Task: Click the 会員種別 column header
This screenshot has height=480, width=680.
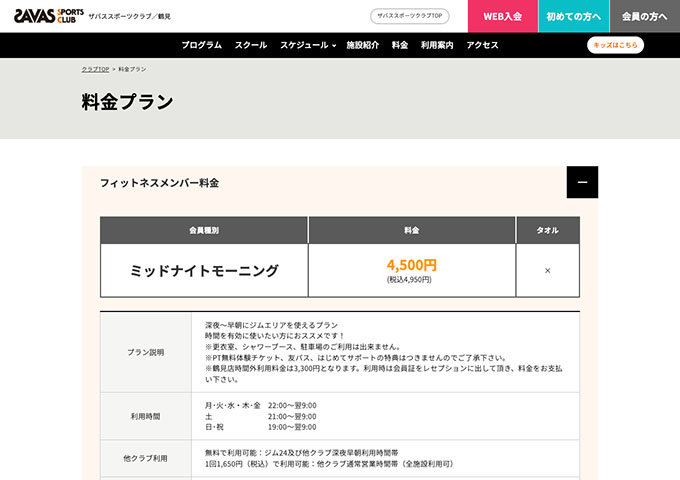Action: [x=204, y=230]
